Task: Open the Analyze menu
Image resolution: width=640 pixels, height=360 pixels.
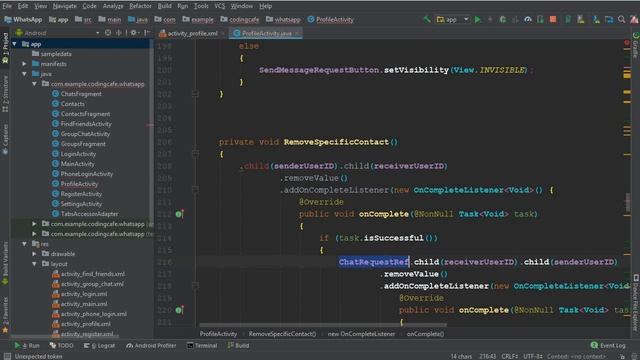Action: (113, 6)
